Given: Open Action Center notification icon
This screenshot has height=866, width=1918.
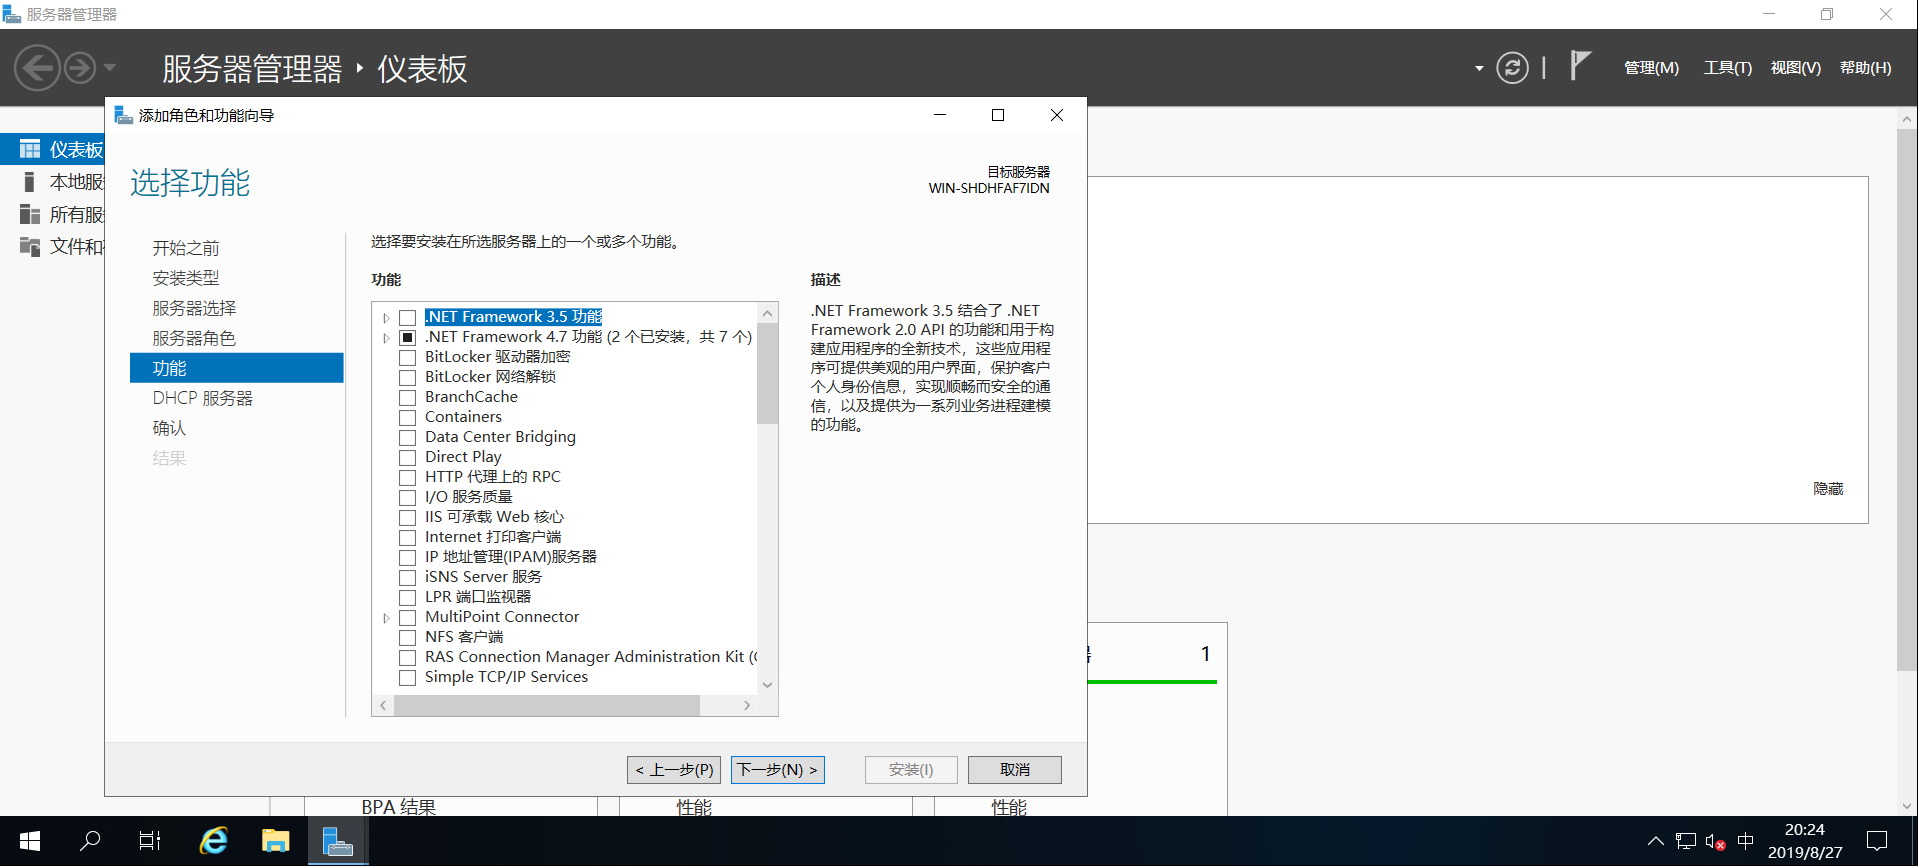Looking at the screenshot, I should click(1877, 841).
